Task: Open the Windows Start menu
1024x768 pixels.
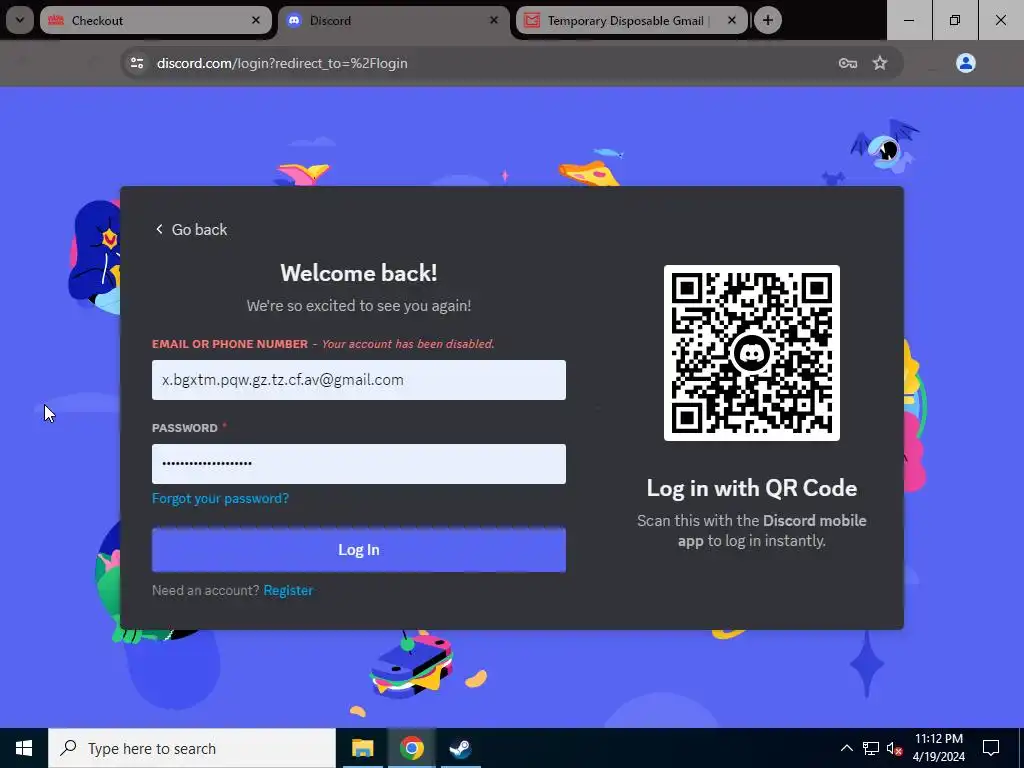Action: click(24, 748)
